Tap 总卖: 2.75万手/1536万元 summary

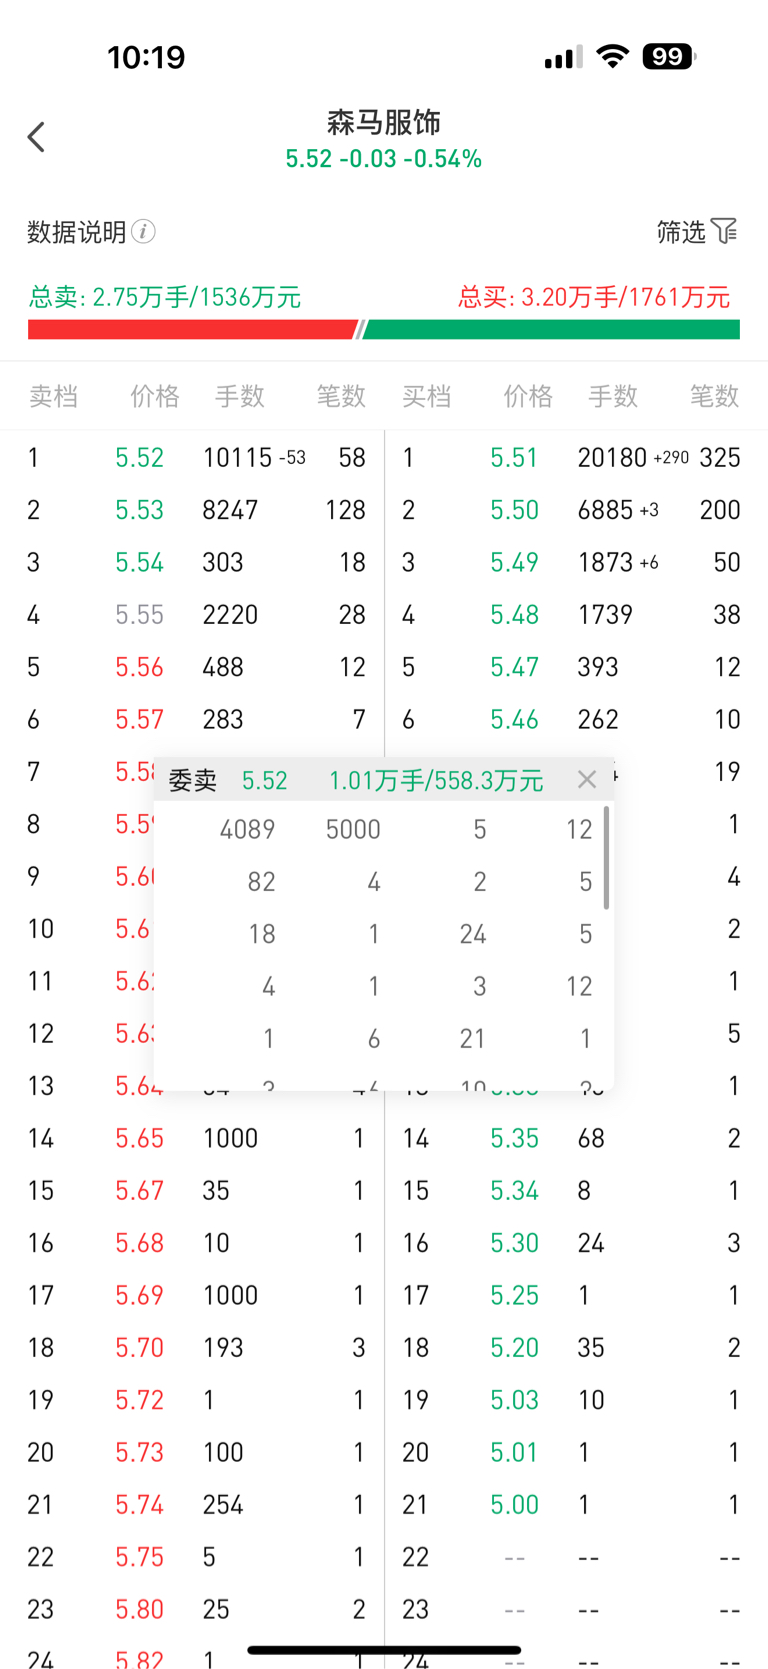[165, 297]
